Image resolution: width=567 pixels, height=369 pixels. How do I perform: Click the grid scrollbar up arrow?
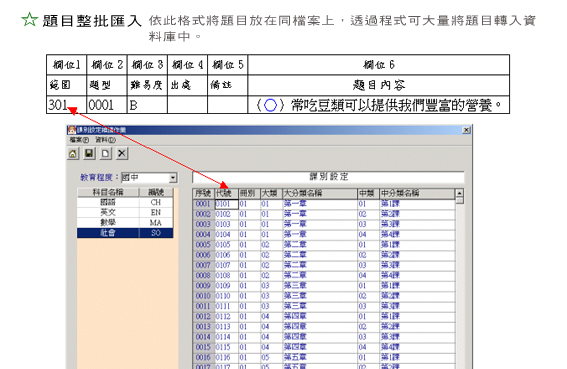pos(460,193)
